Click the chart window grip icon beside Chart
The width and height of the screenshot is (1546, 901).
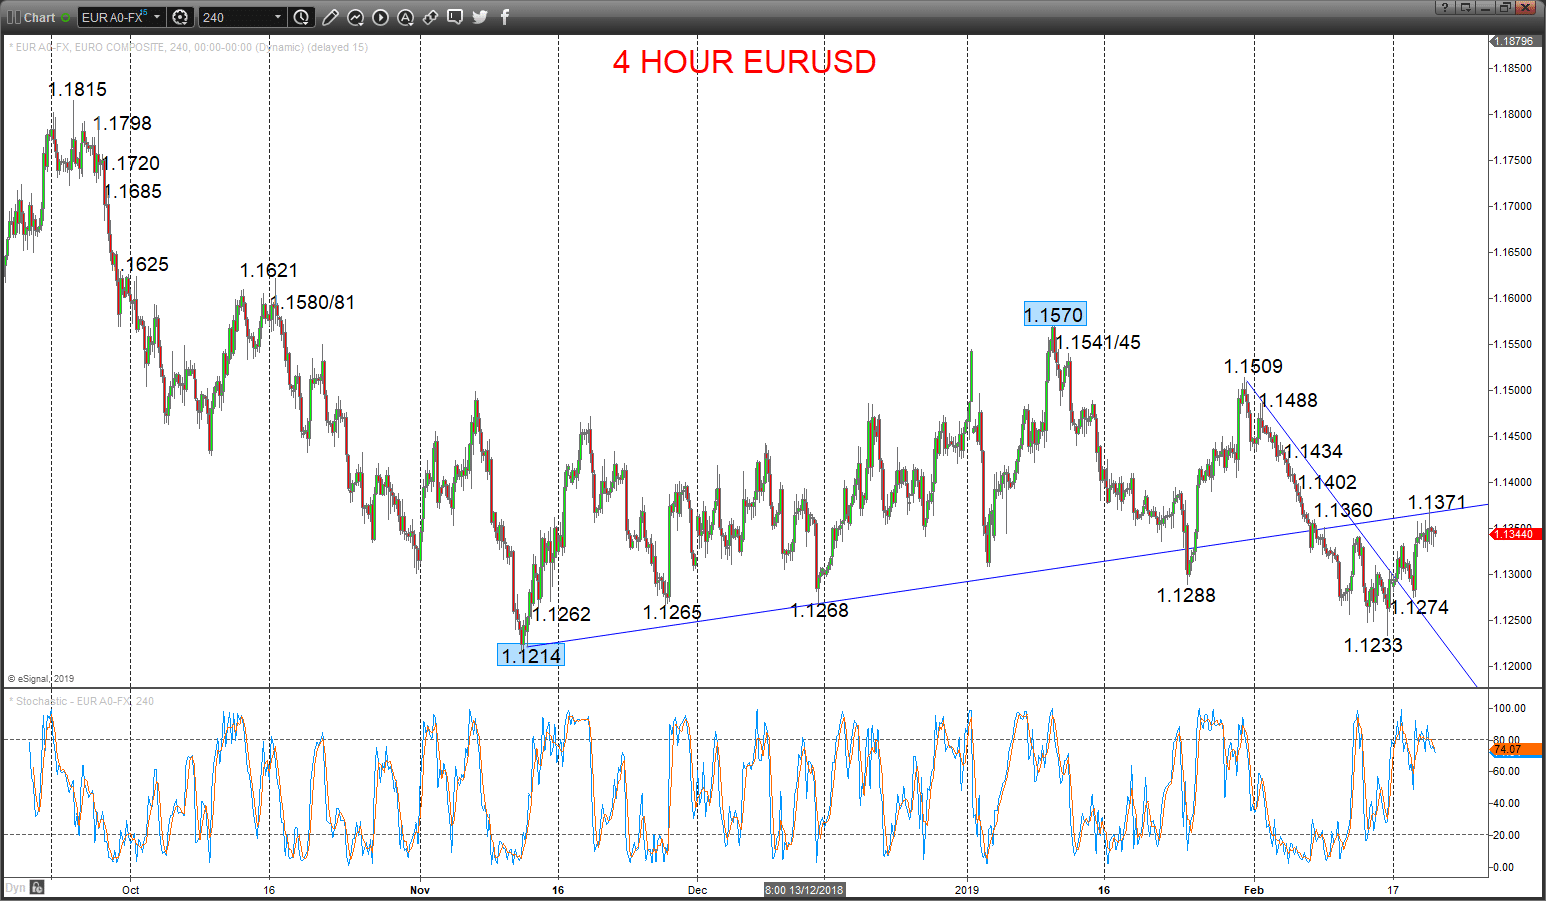[14, 17]
